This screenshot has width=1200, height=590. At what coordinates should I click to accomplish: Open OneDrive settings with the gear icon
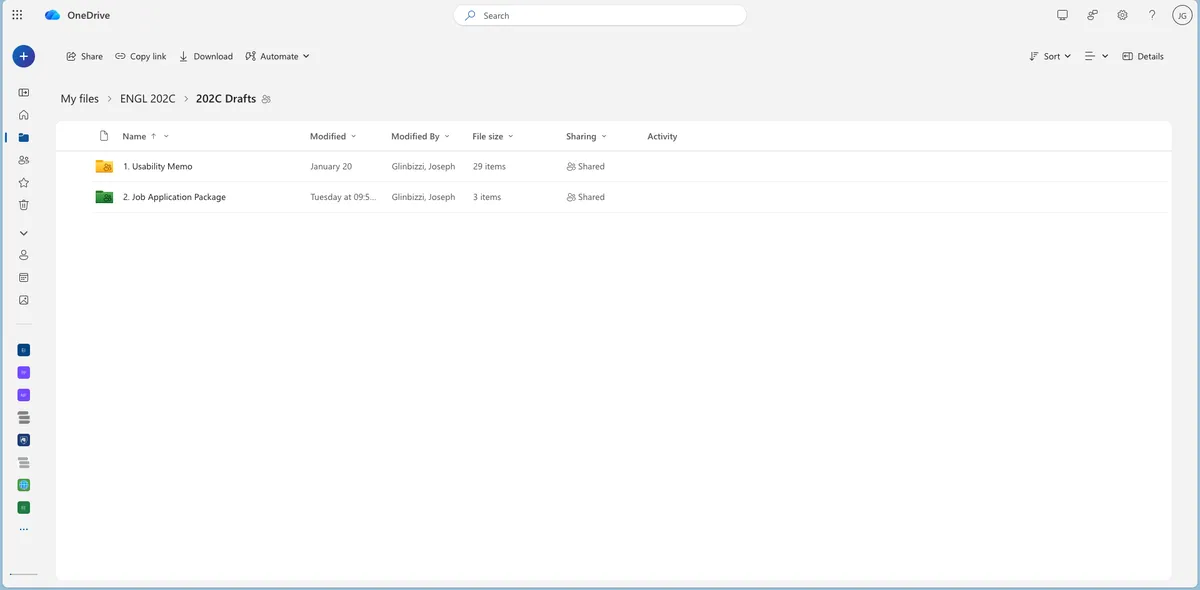click(x=1122, y=15)
